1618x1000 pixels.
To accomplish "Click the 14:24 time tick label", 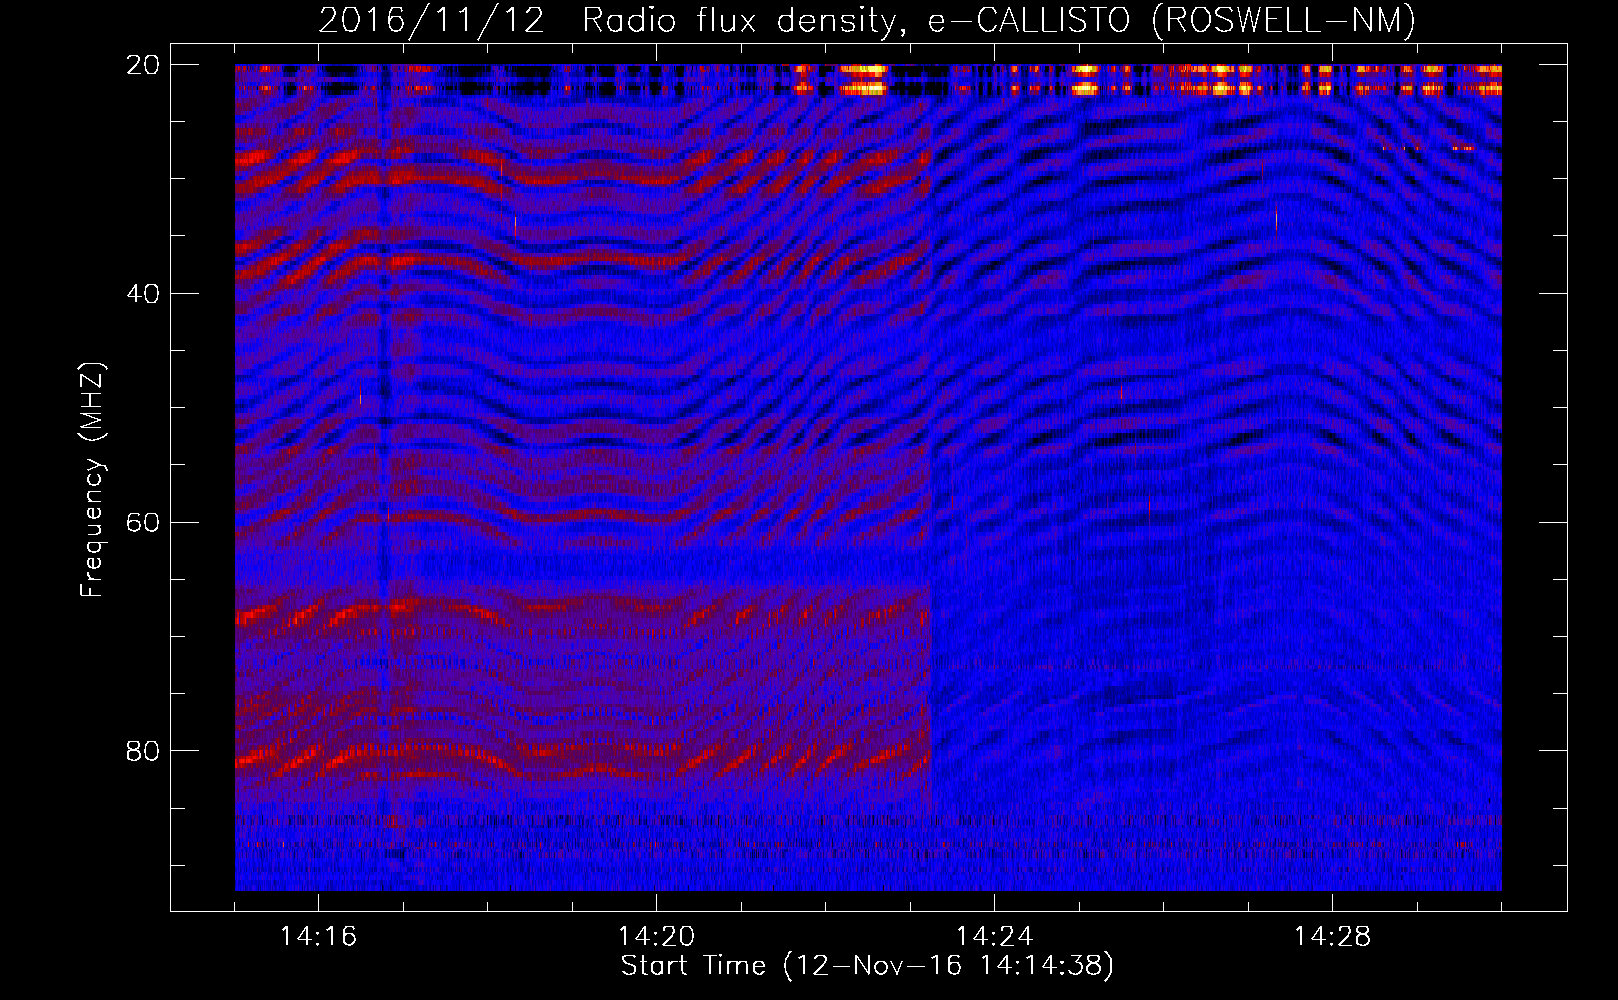I will tap(994, 937).
